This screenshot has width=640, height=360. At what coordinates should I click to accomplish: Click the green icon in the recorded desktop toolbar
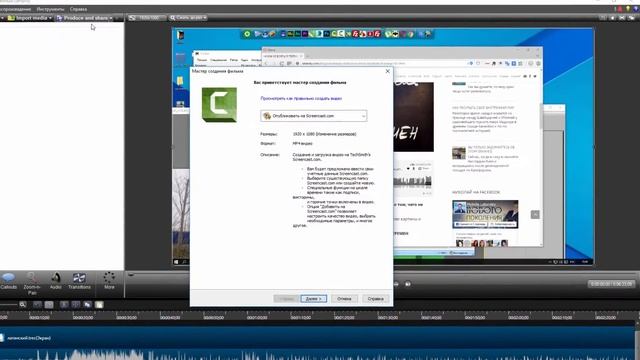[247, 34]
